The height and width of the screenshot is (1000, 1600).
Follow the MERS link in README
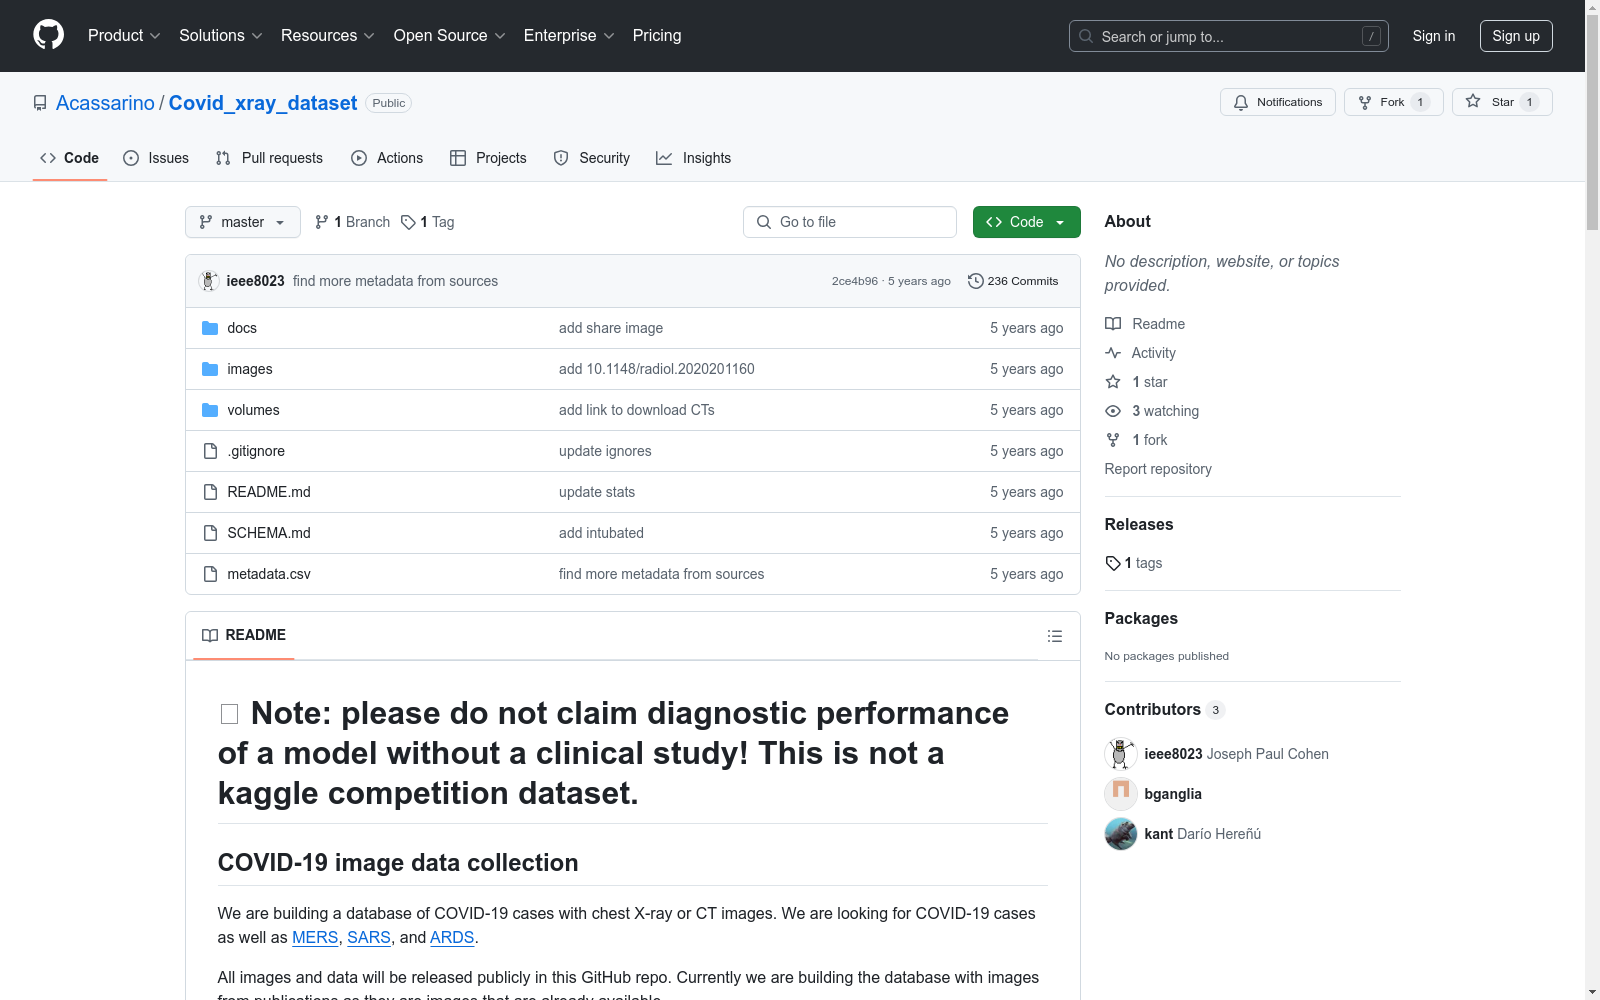[315, 937]
